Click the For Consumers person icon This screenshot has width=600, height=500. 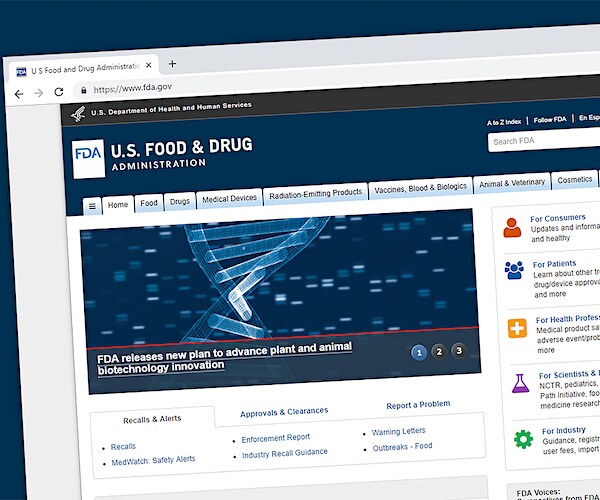(x=513, y=228)
